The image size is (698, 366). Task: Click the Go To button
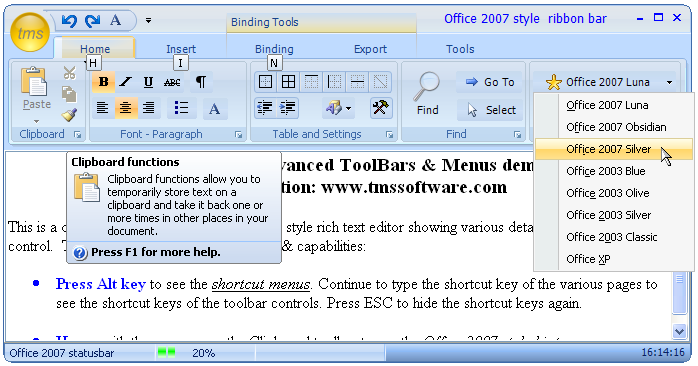coord(490,82)
